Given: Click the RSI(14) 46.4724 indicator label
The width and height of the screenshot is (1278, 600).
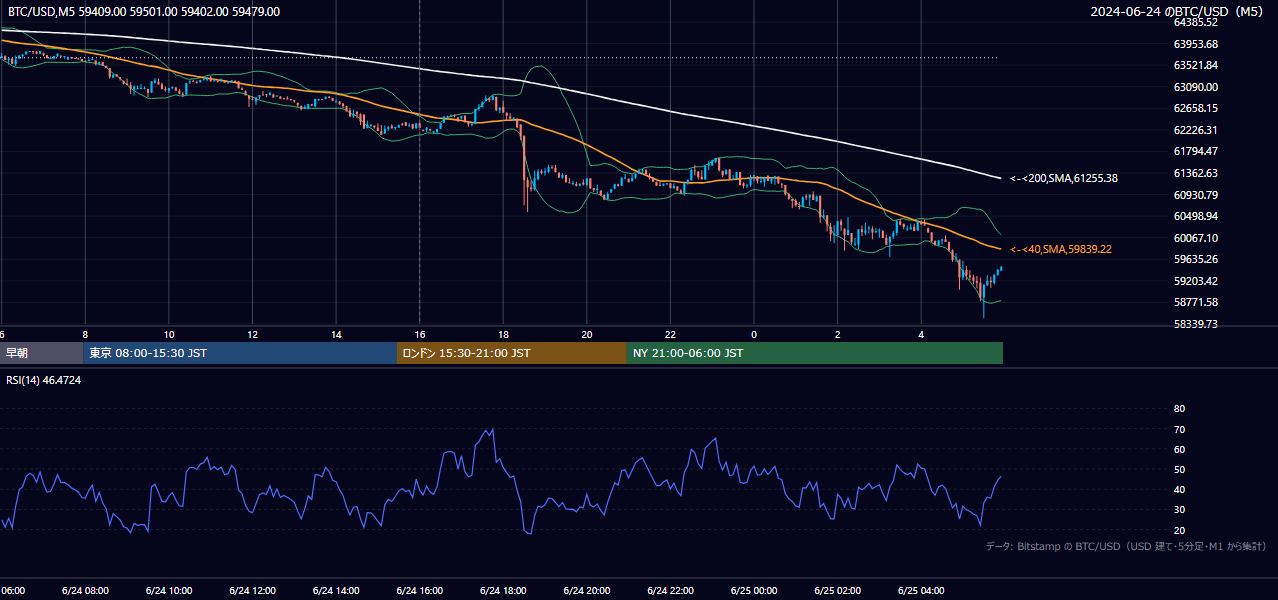Looking at the screenshot, I should coord(44,380).
